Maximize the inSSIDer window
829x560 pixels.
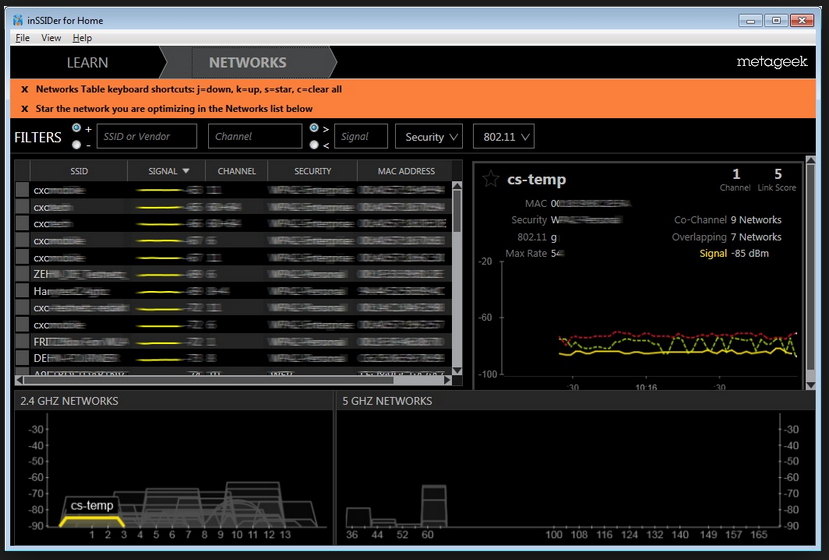[x=776, y=21]
